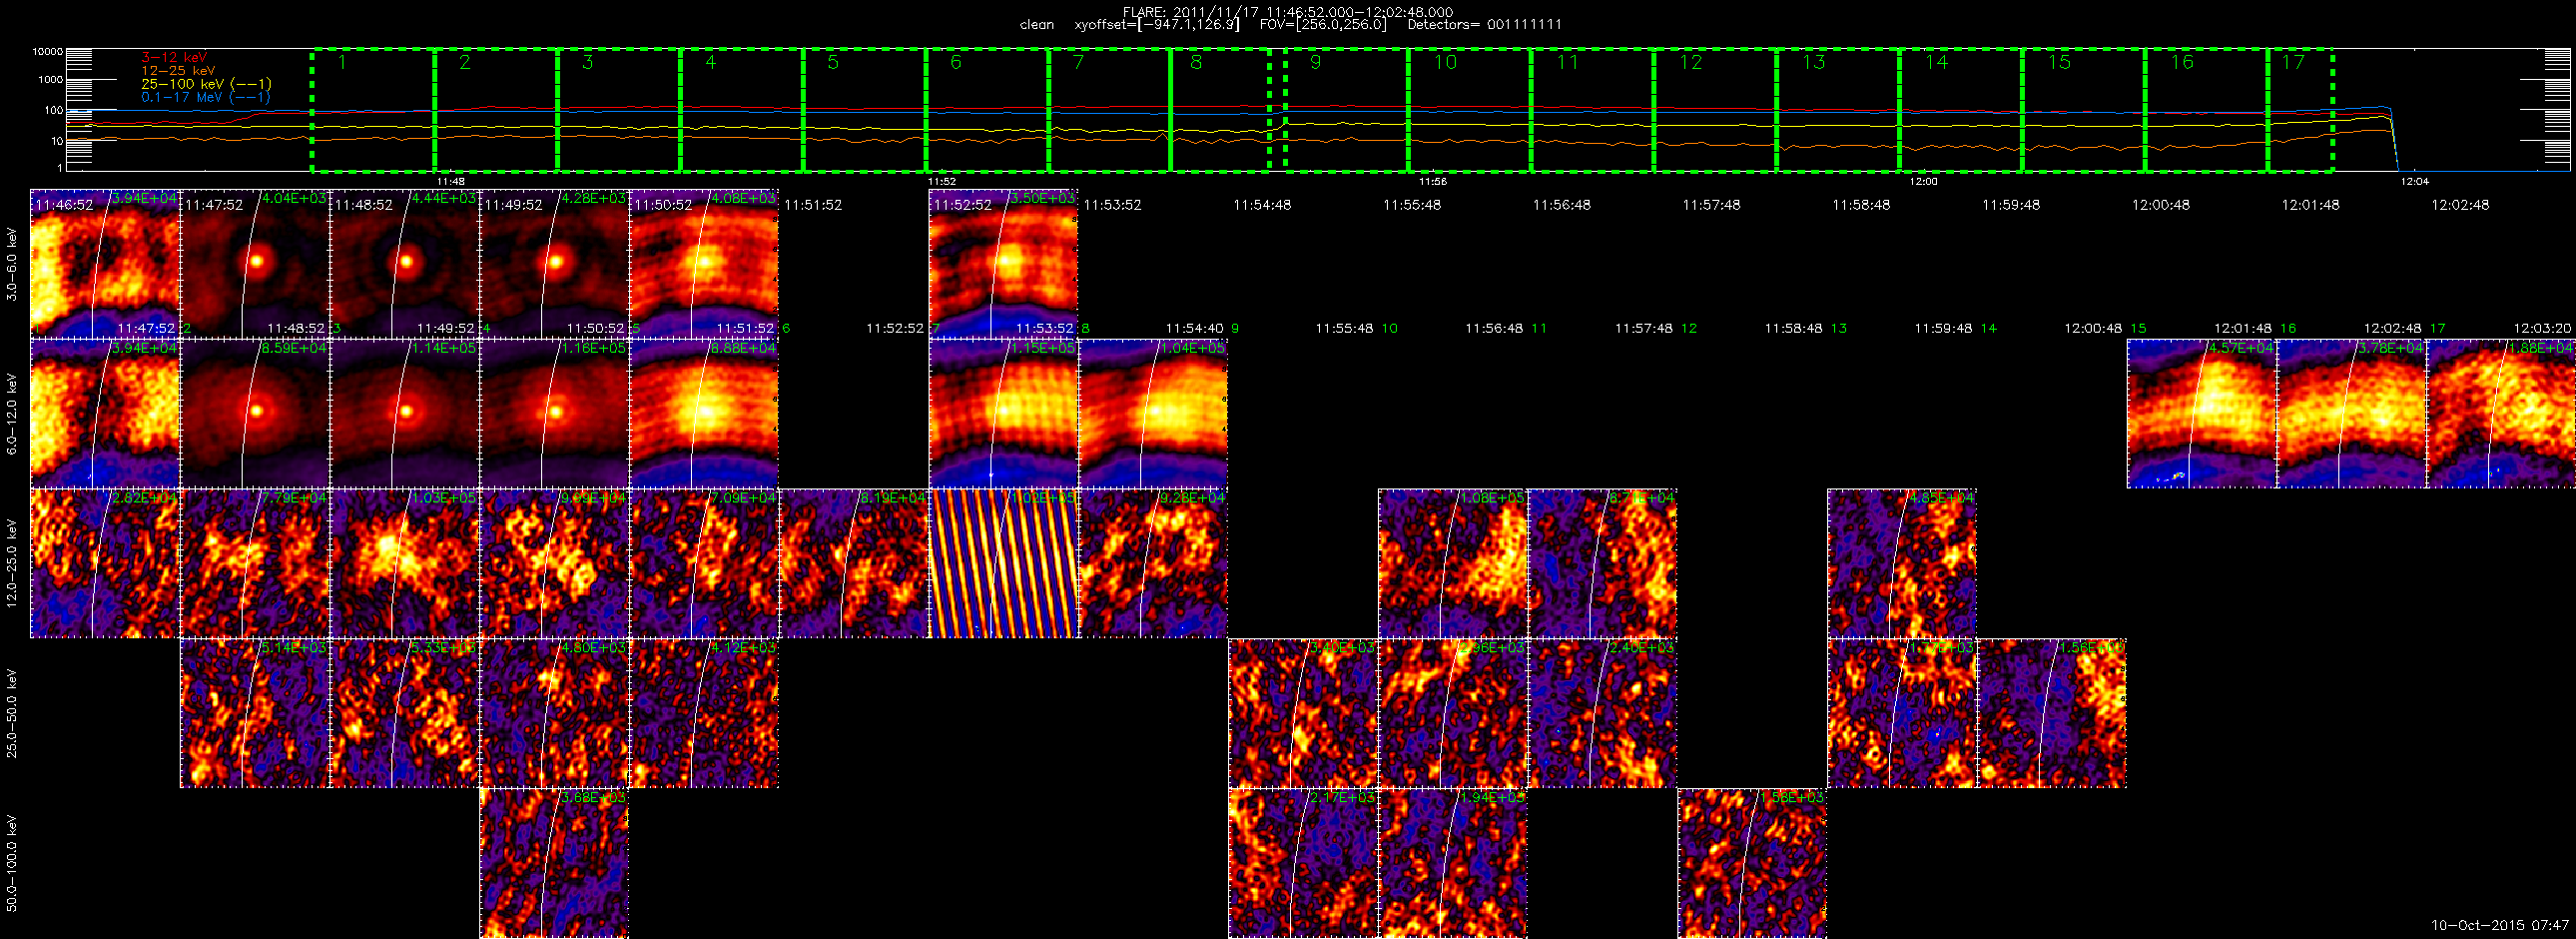
Task: Open the 3.0-6.0 keV image starting 11:46:52
Action: [x=105, y=263]
